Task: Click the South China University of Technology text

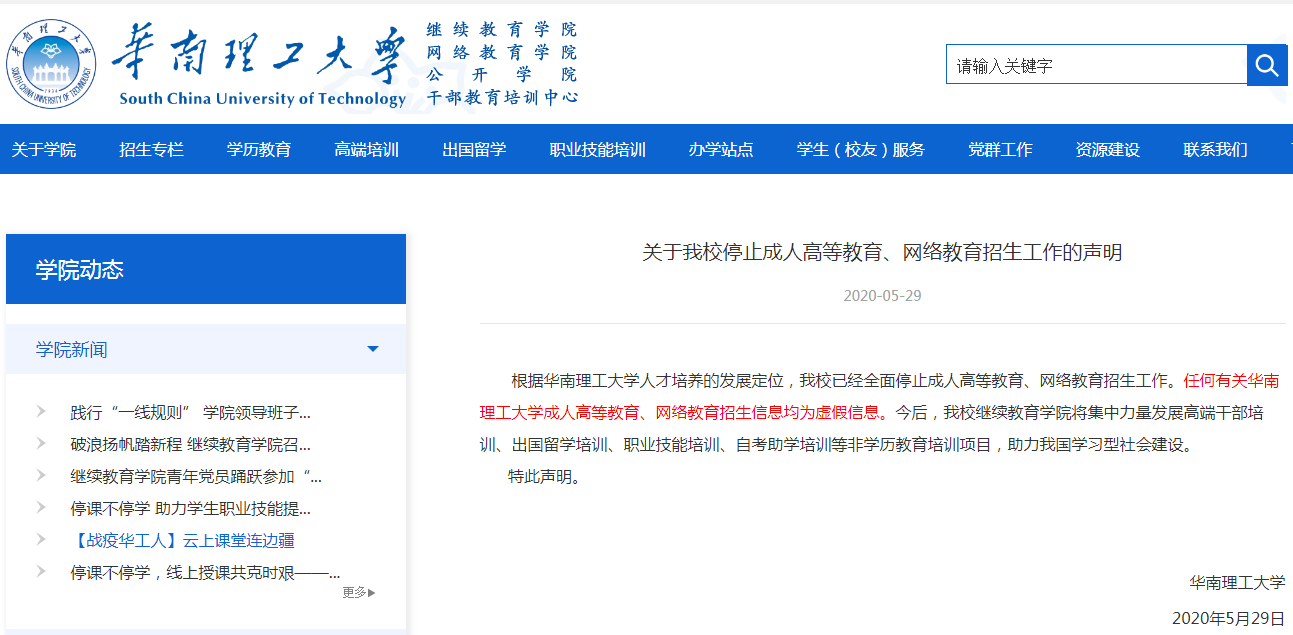Action: pyautogui.click(x=262, y=98)
